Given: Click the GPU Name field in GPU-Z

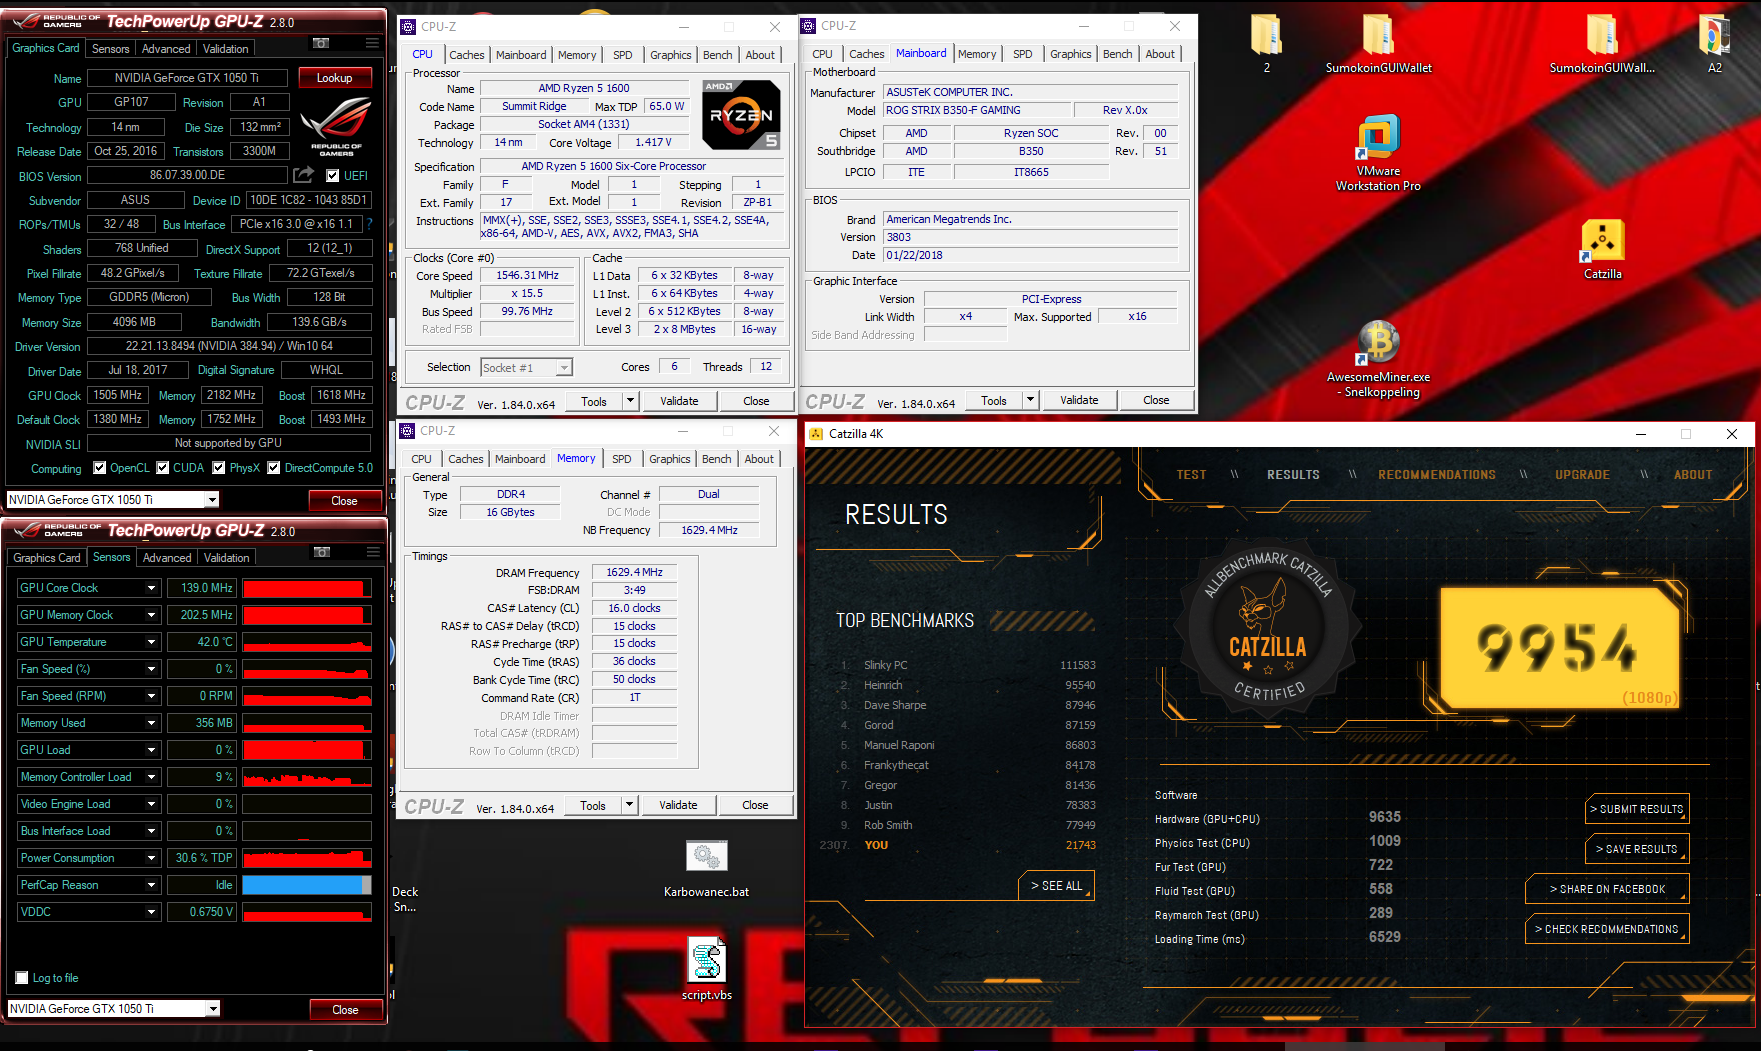Looking at the screenshot, I should (187, 78).
